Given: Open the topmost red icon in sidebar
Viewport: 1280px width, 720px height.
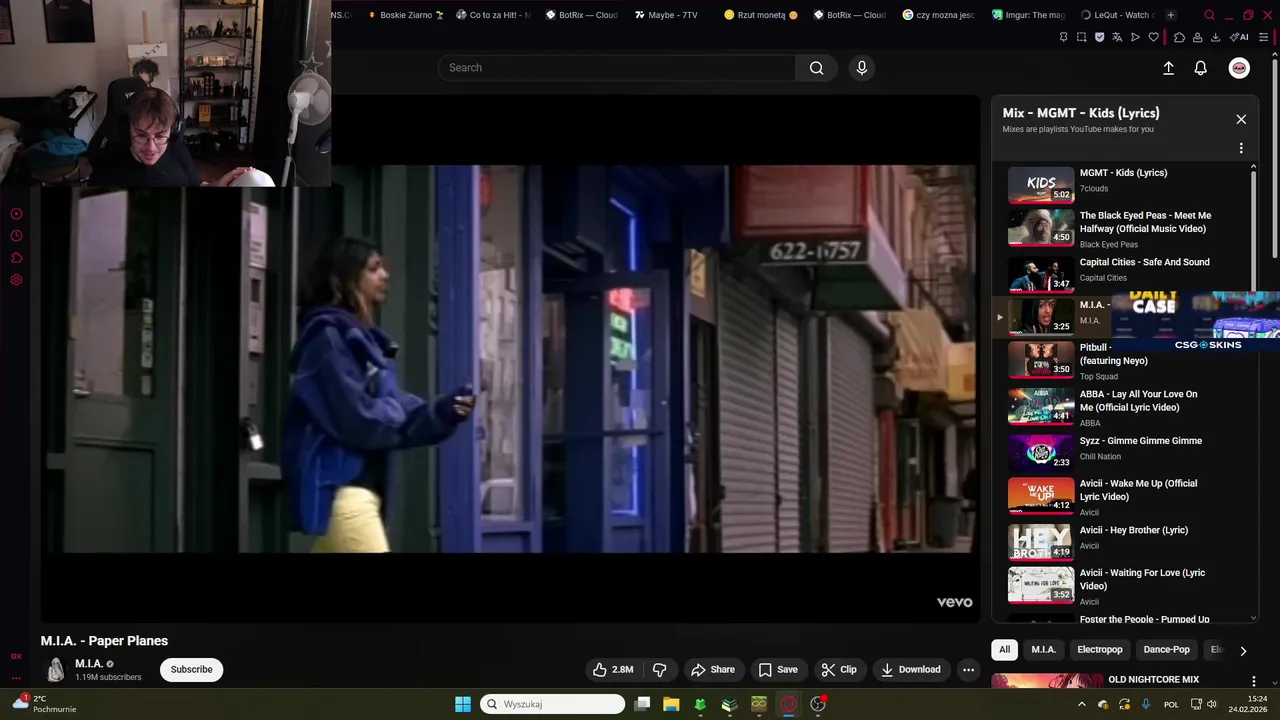Looking at the screenshot, I should [x=16, y=214].
